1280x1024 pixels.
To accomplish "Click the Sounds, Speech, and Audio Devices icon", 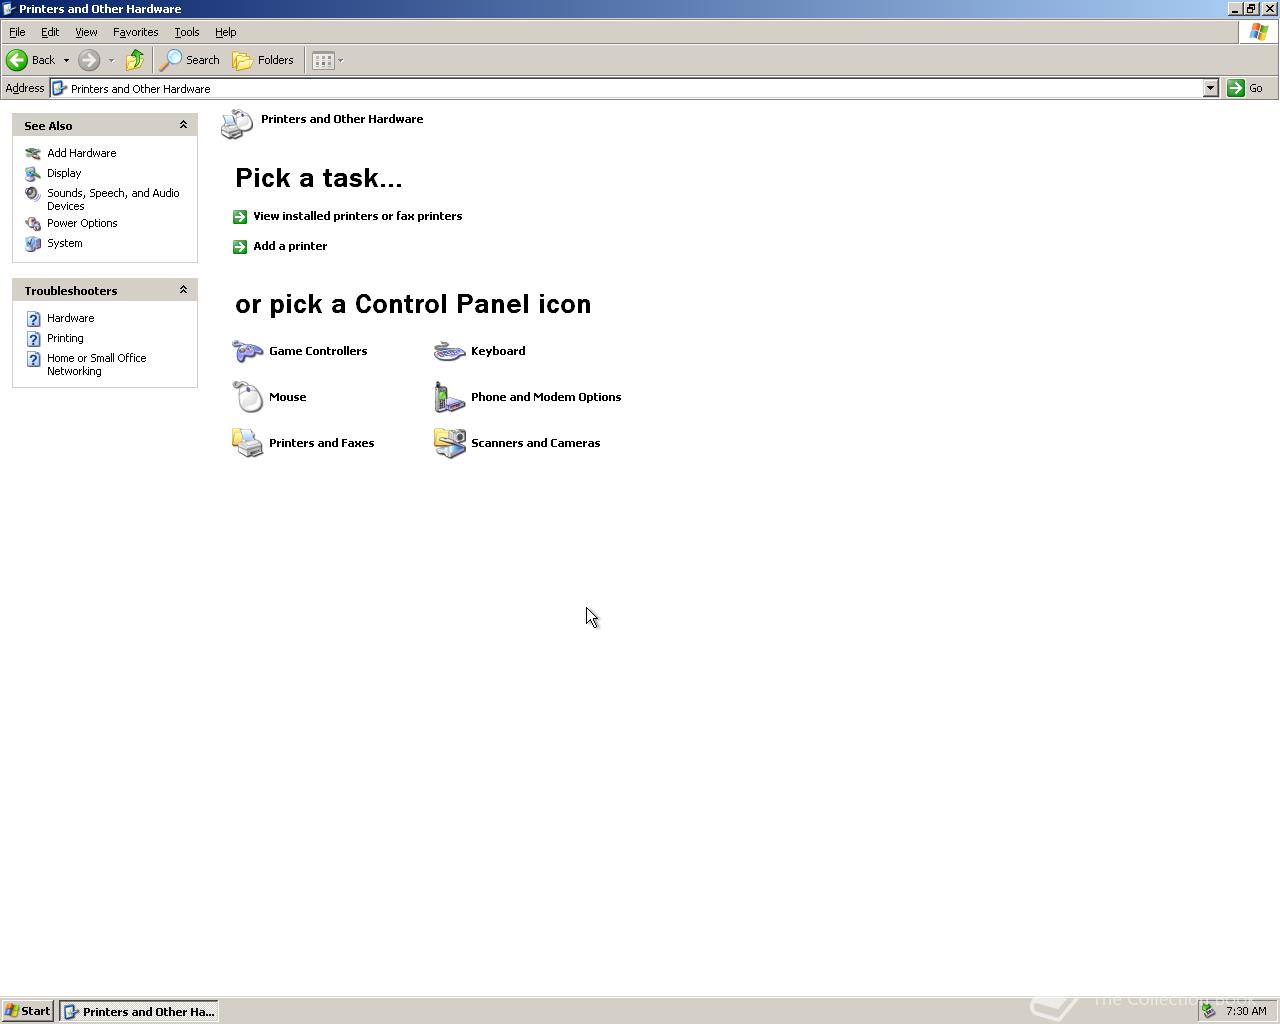I will [x=33, y=194].
